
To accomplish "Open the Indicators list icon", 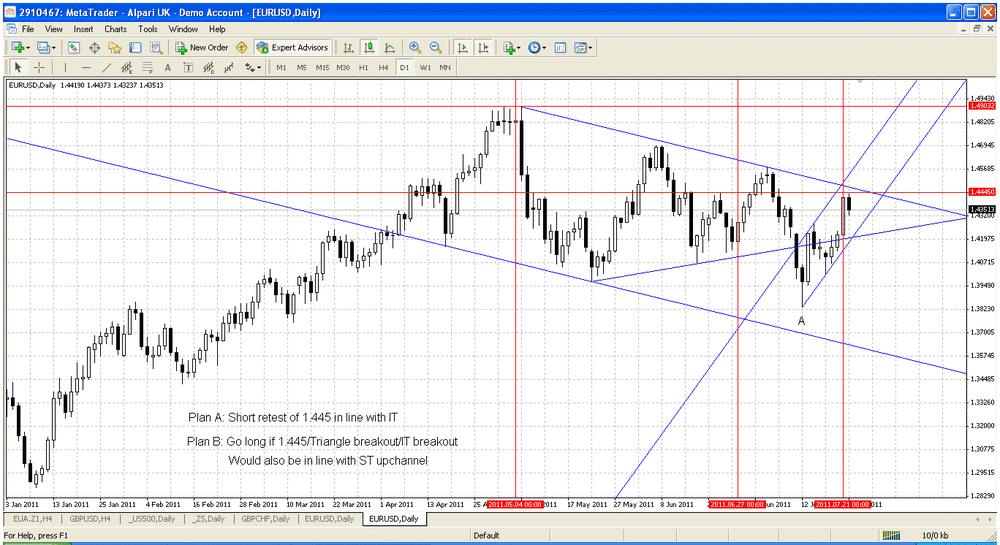I will pyautogui.click(x=508, y=47).
